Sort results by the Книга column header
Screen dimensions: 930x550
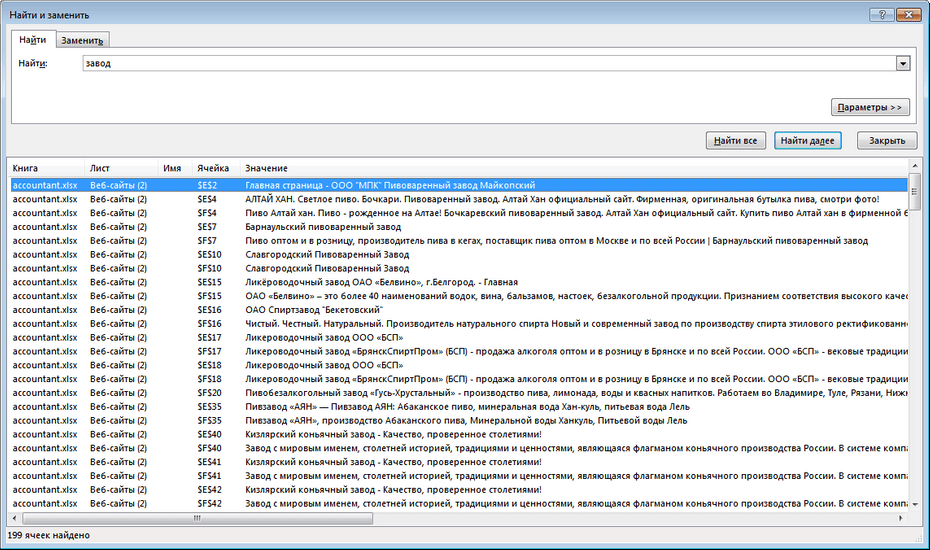[x=47, y=169]
